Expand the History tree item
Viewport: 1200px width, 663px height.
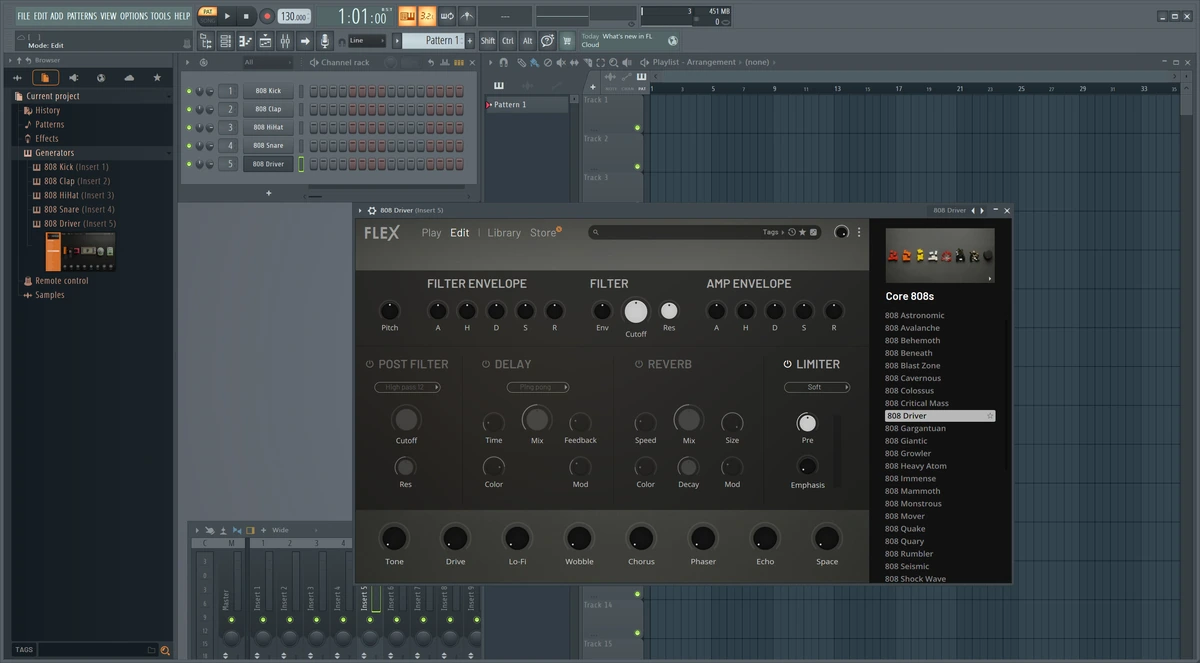click(x=47, y=110)
